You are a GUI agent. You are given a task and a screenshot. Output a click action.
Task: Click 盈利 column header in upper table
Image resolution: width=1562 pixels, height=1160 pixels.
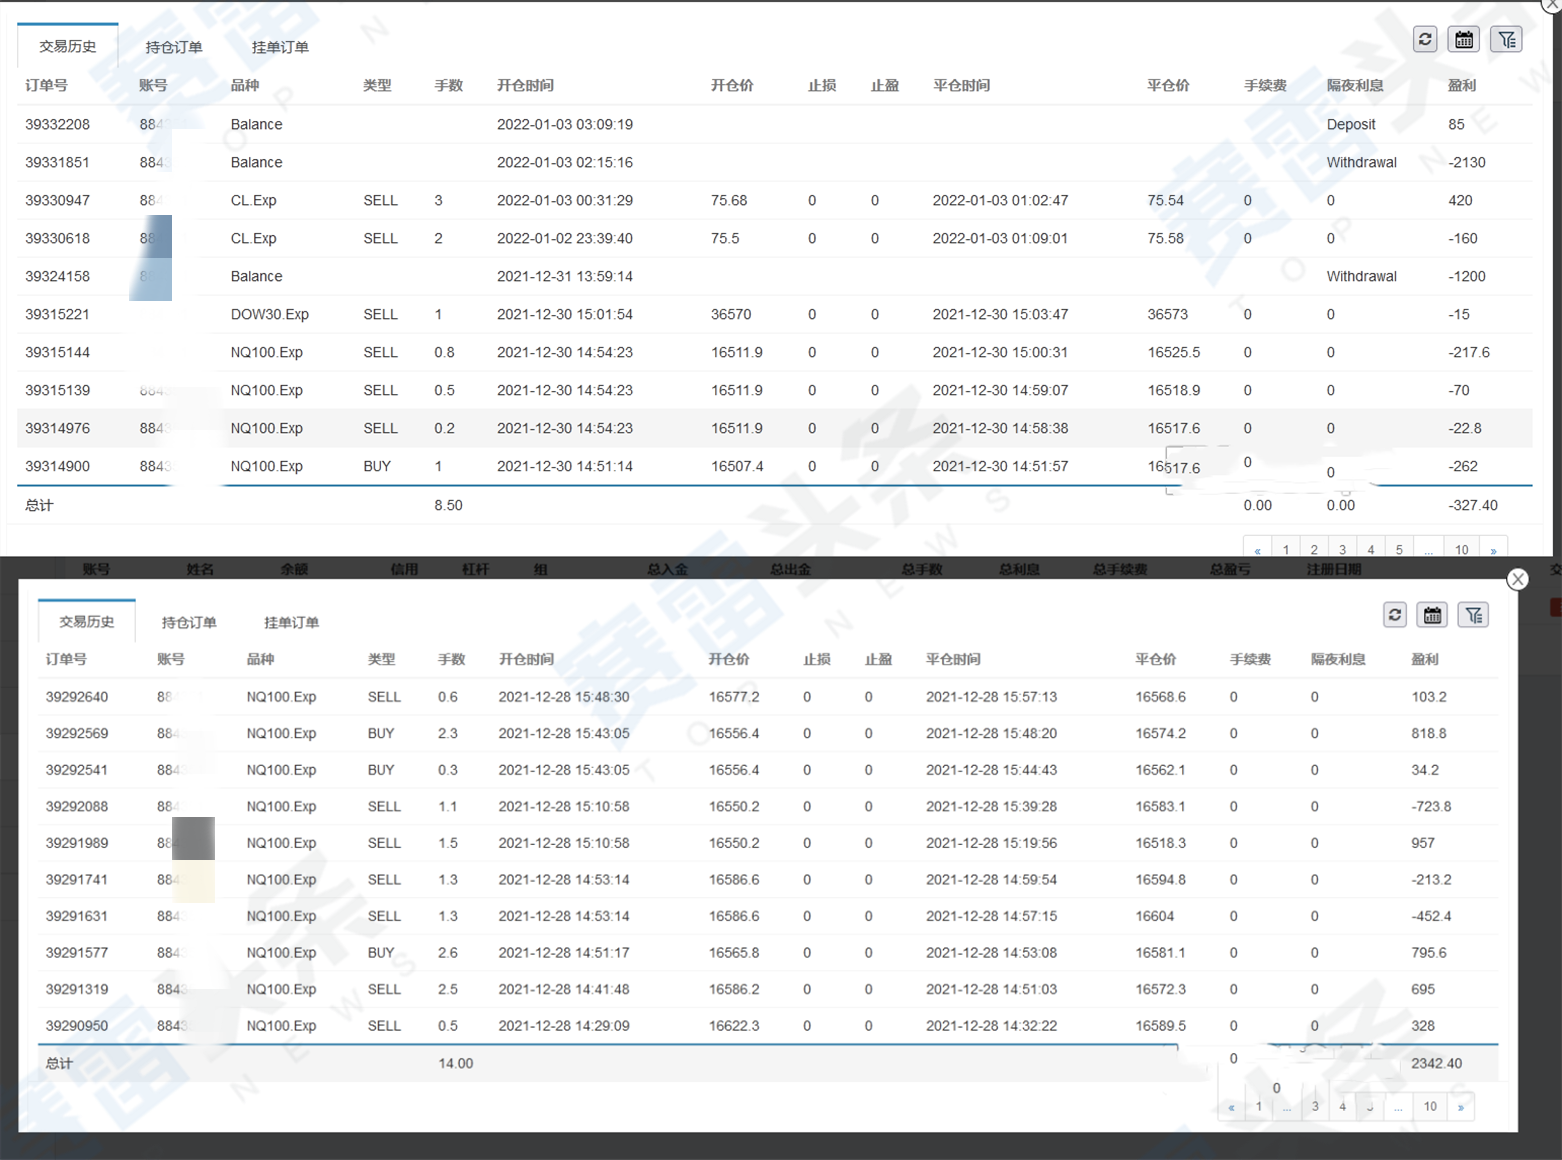tap(1461, 85)
